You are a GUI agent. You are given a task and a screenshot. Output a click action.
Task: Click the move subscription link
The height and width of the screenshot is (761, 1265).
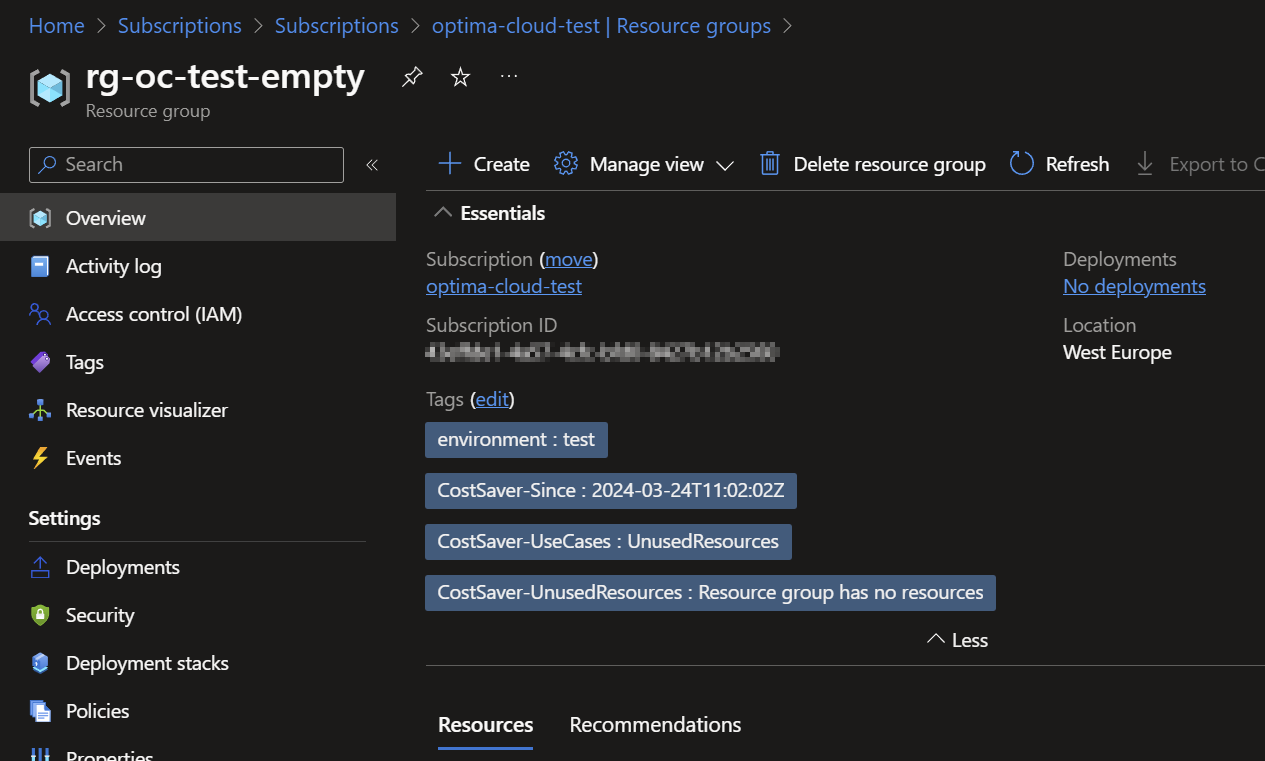click(568, 259)
